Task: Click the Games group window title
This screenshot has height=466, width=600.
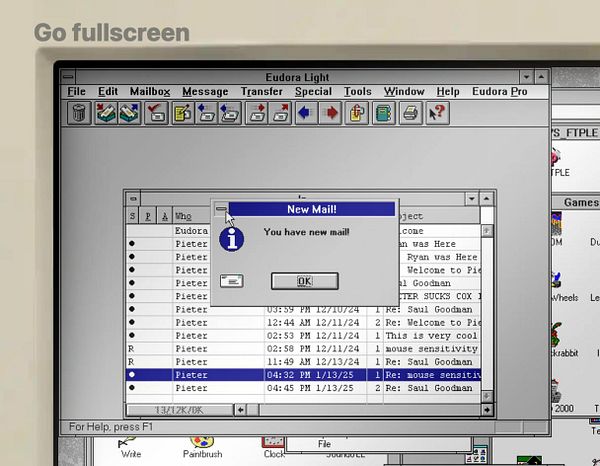Action: tap(580, 202)
